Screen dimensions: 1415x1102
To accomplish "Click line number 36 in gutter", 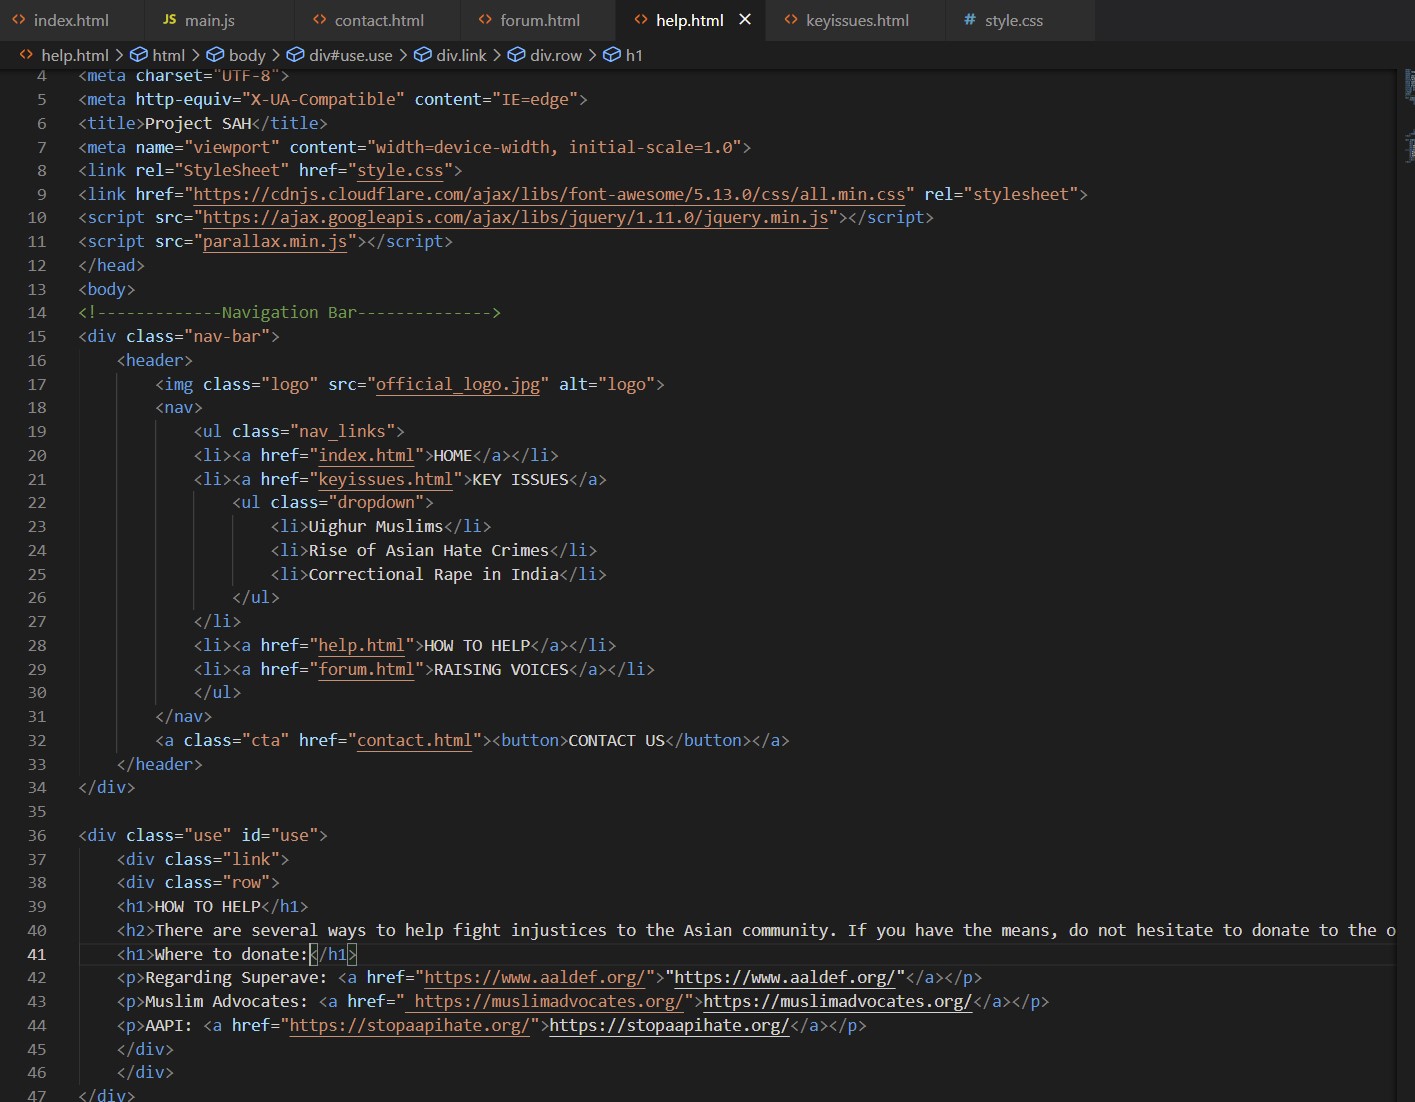I will click(37, 835).
